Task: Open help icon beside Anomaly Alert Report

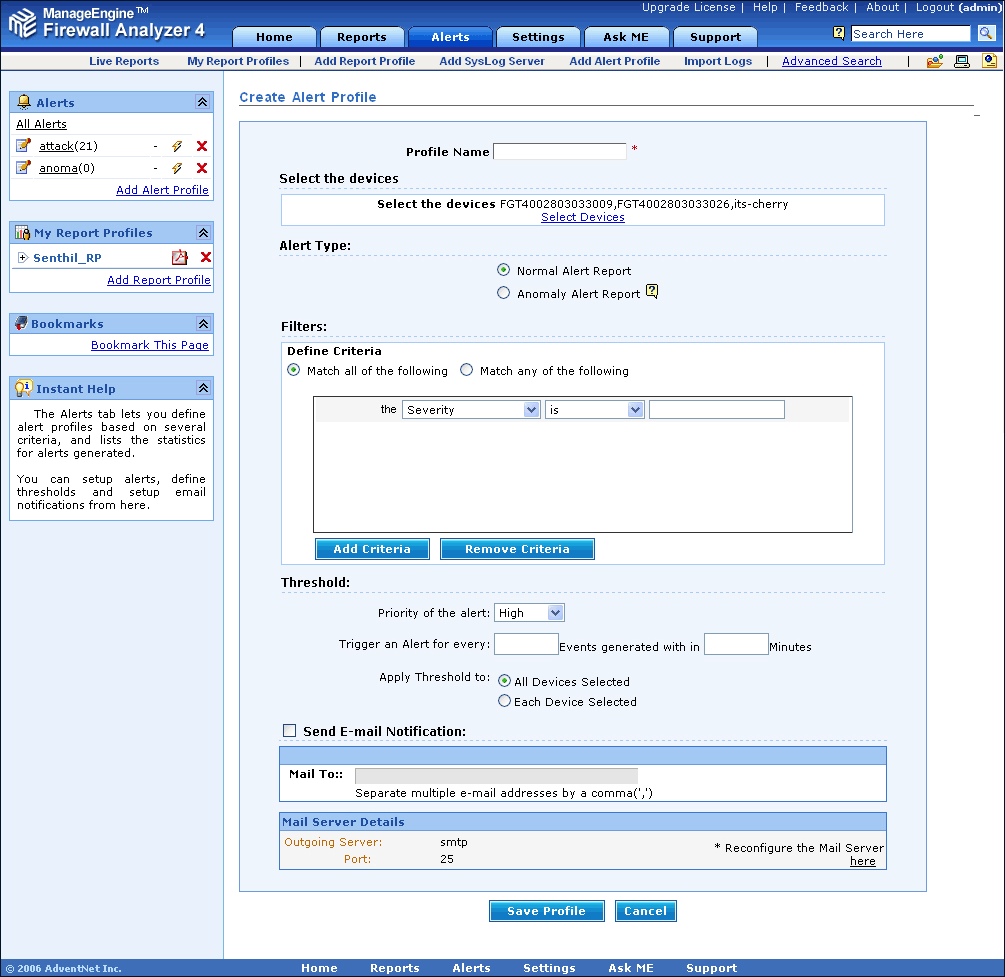Action: click(x=652, y=292)
